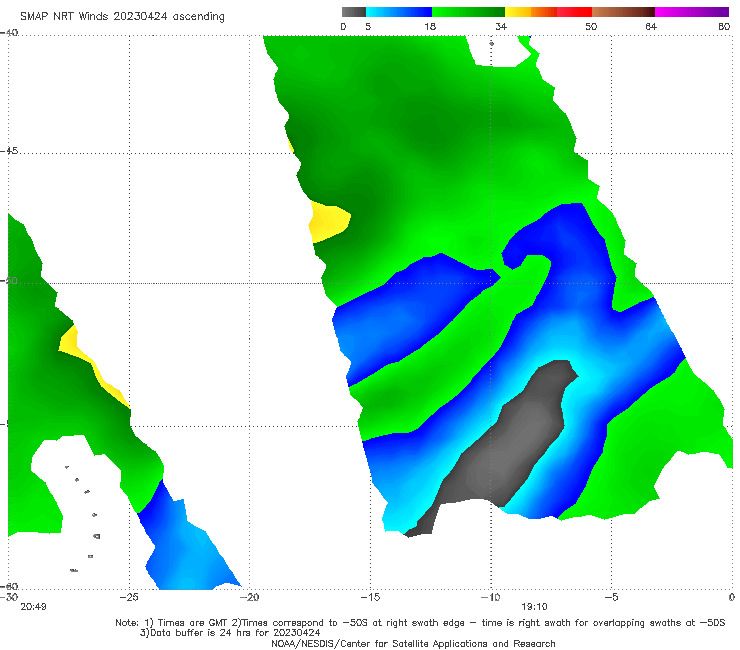
Task: Click the longitude axis label '-10'
Action: click(490, 597)
